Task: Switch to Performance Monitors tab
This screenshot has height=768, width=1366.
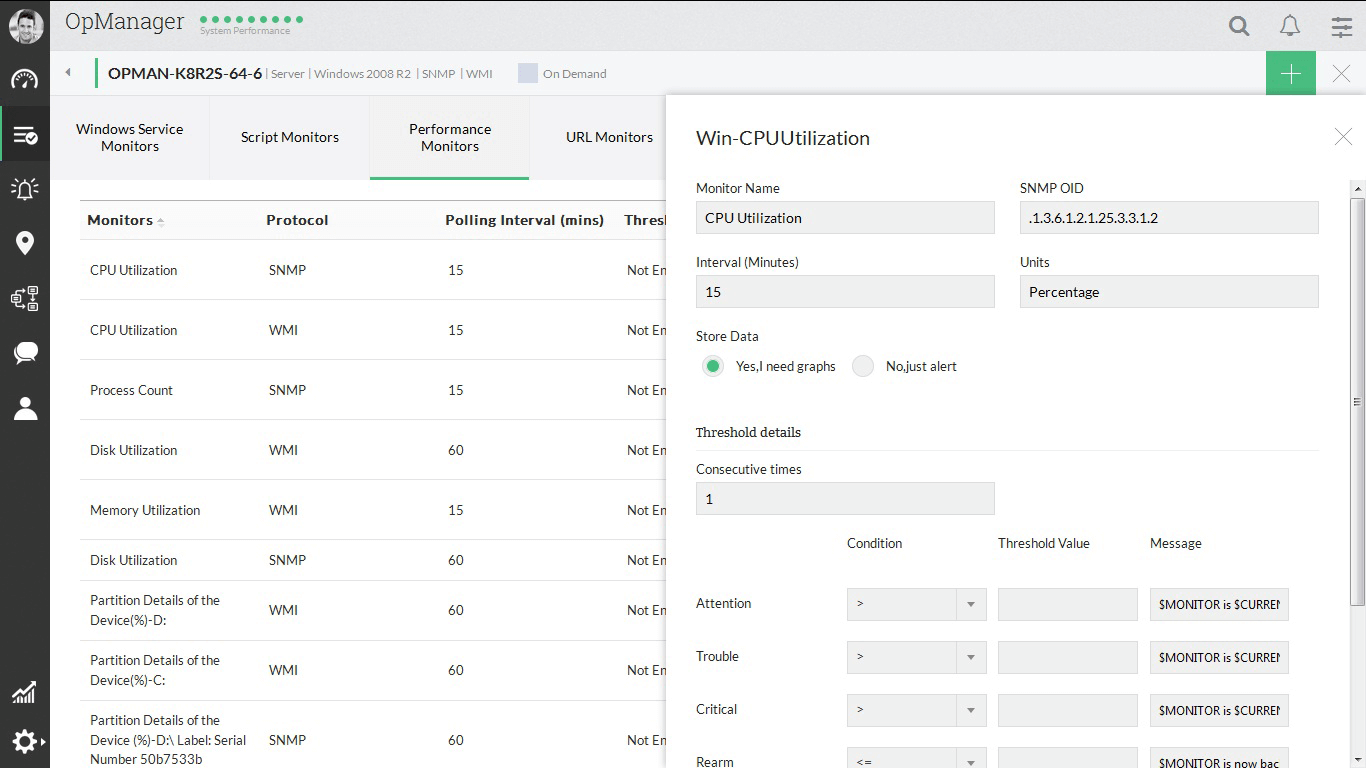Action: [x=450, y=138]
